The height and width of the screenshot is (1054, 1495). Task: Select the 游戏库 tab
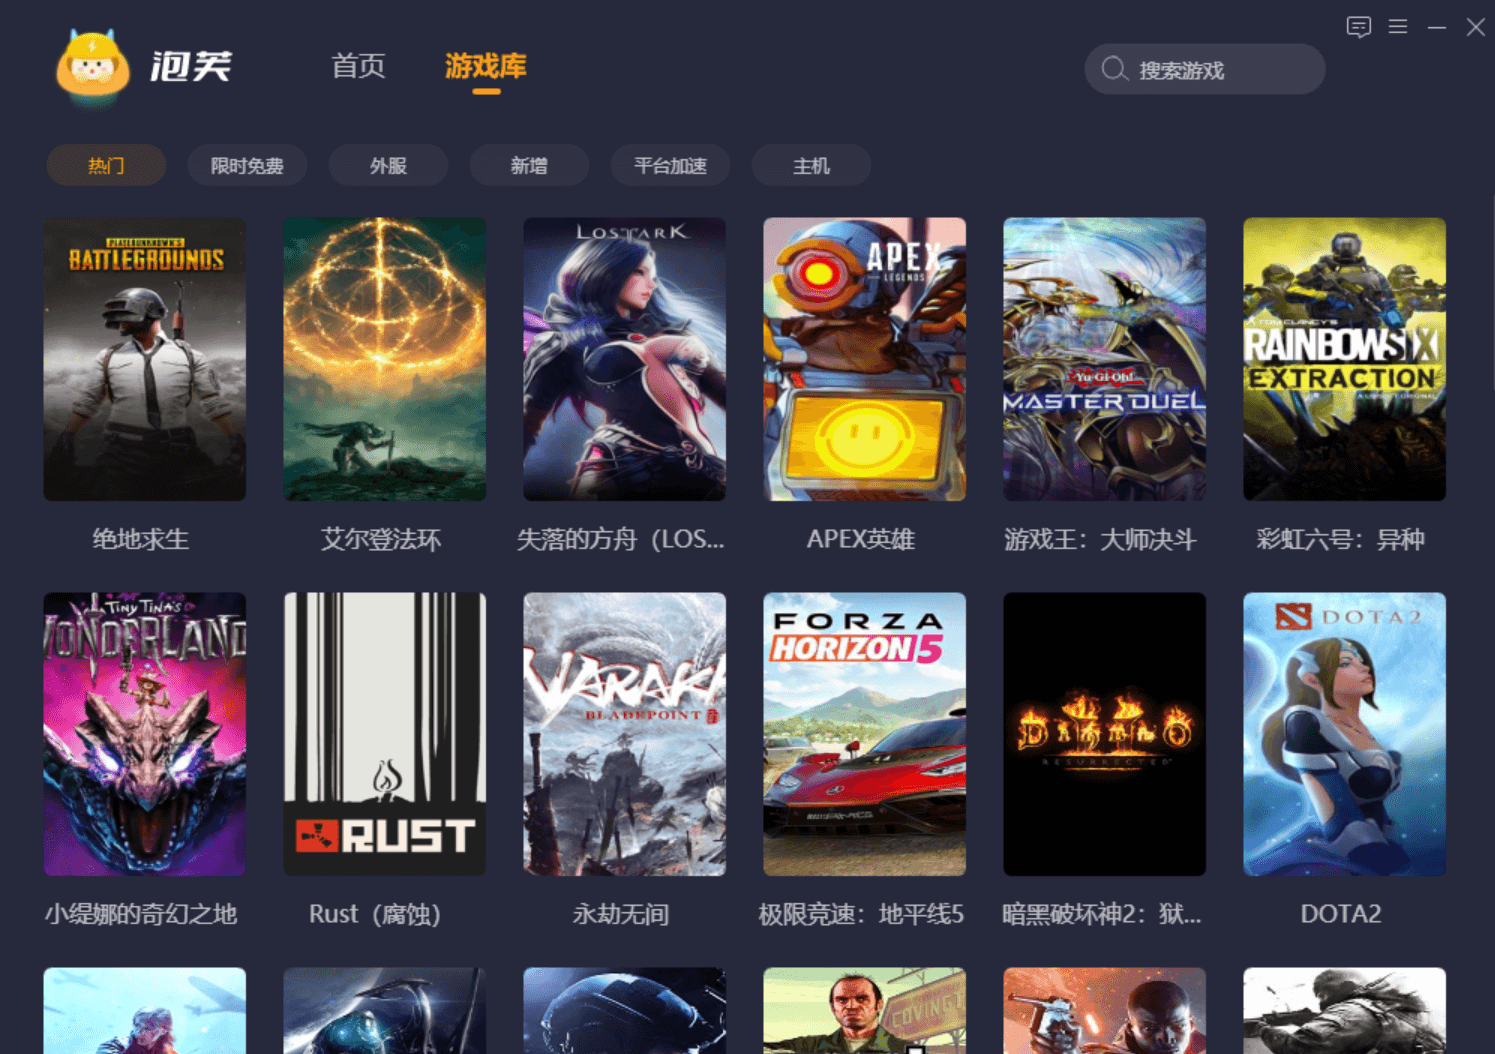tap(486, 66)
